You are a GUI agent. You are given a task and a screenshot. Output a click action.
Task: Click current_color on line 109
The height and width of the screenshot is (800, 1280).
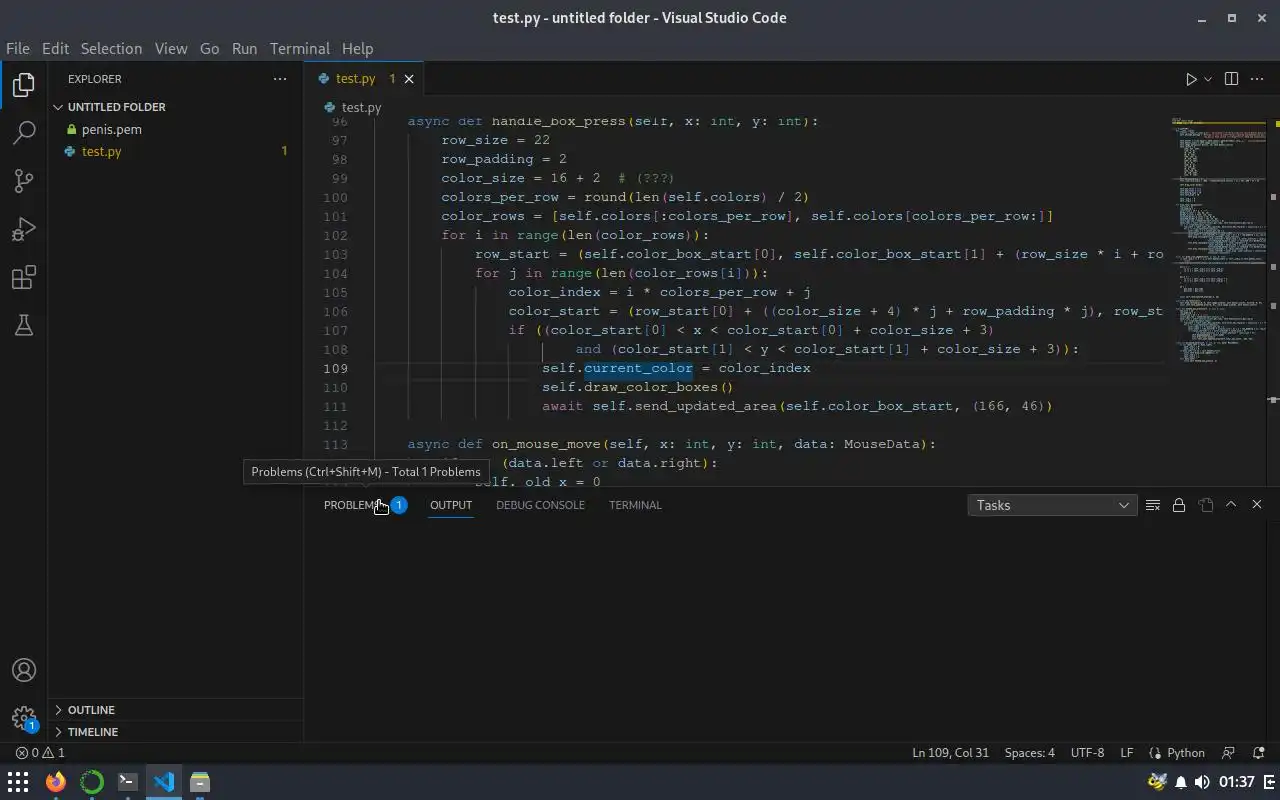638,368
